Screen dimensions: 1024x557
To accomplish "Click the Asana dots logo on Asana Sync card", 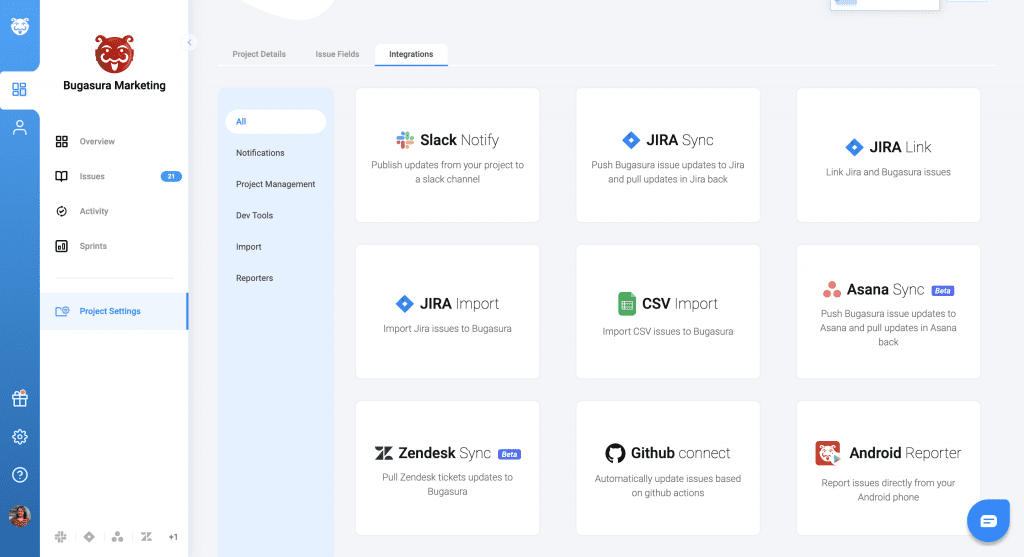I will point(832,289).
